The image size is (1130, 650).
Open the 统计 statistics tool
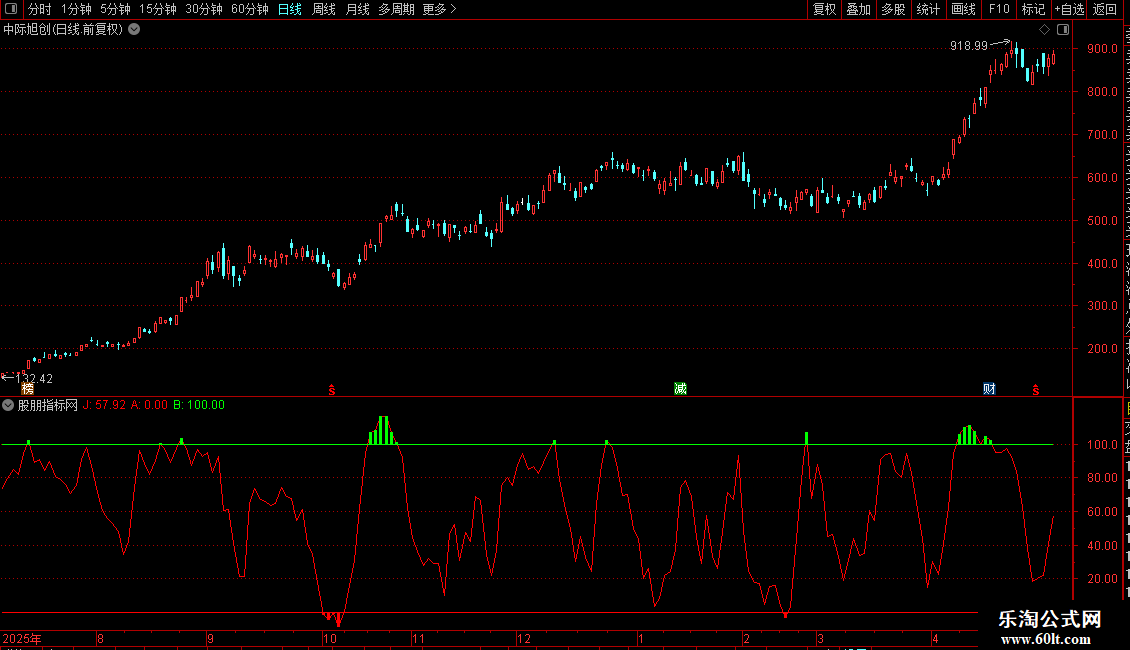[927, 9]
